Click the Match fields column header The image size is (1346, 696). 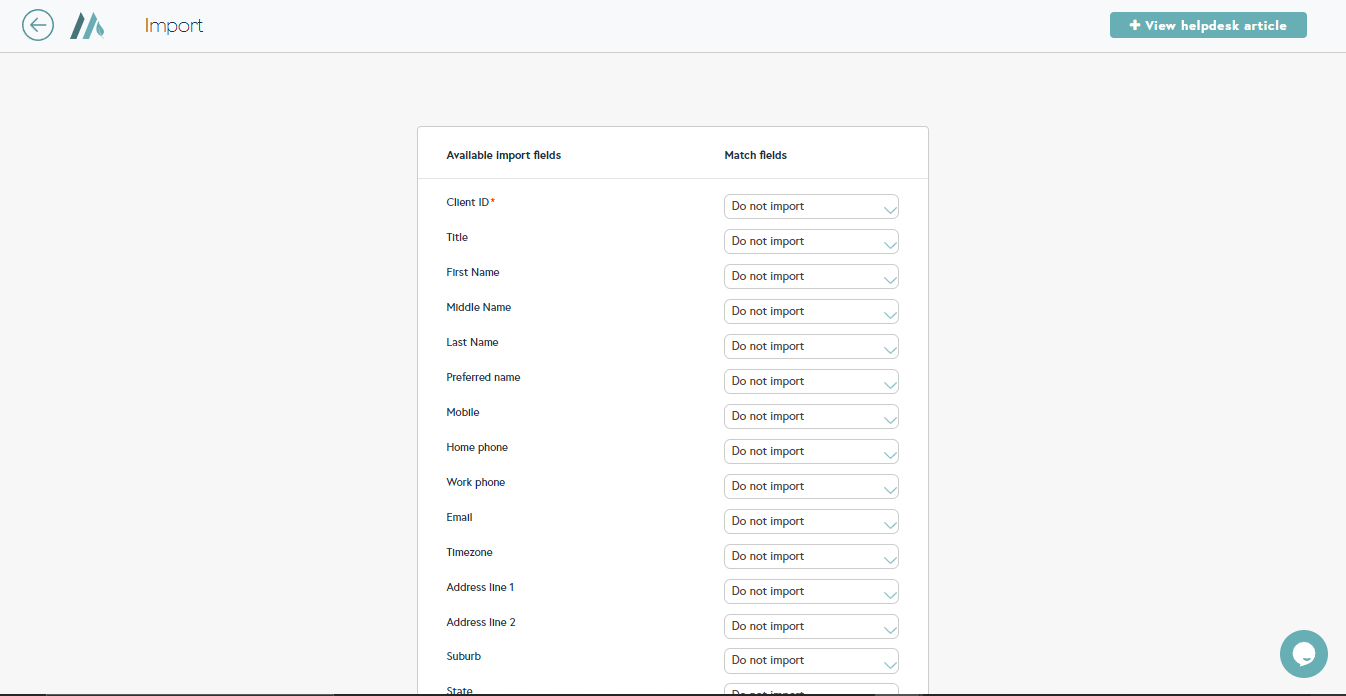755,156
